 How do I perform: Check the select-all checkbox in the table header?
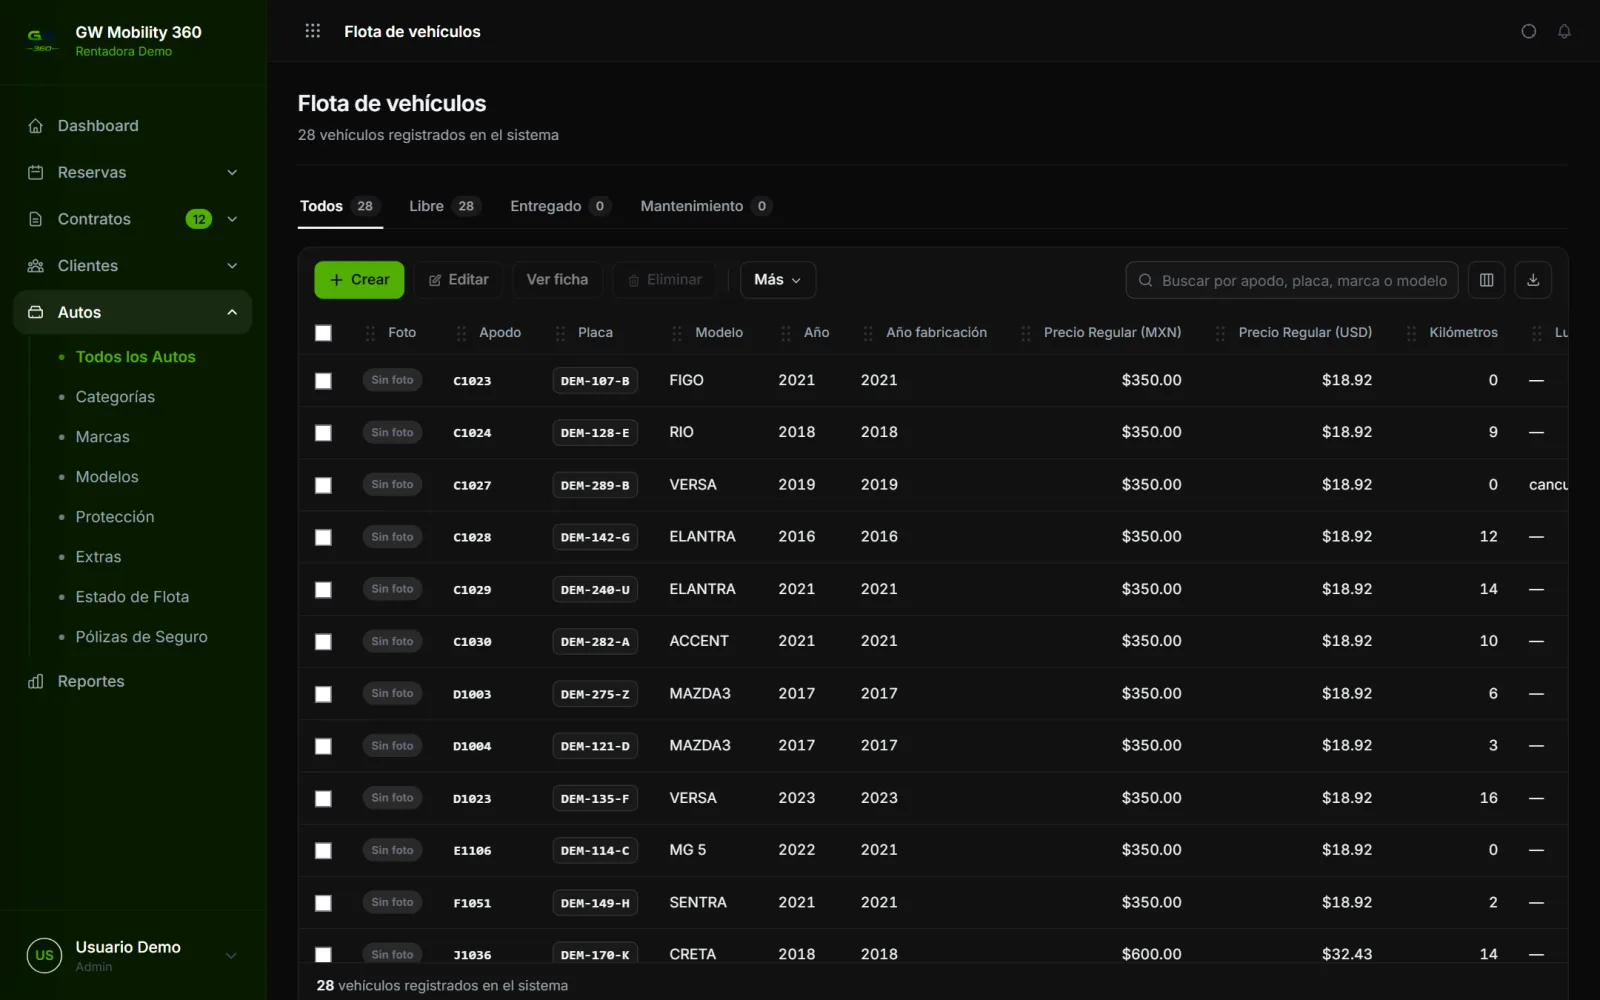tap(323, 333)
